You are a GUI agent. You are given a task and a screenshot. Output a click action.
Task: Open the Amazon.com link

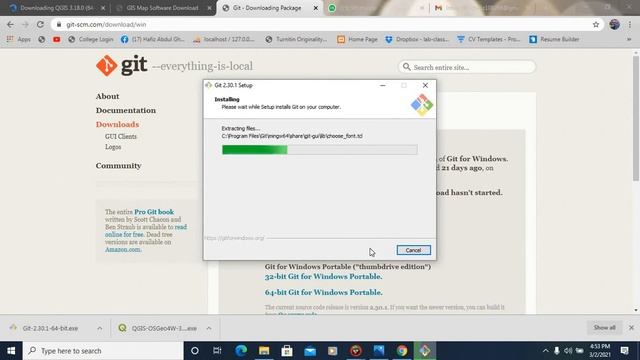(x=123, y=249)
